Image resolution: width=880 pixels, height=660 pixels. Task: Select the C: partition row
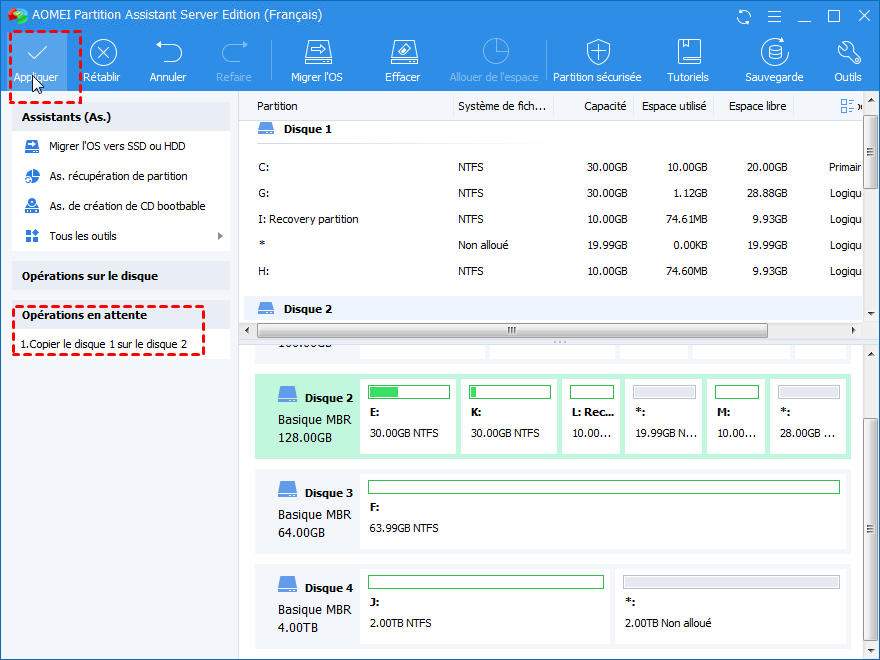[x=553, y=167]
